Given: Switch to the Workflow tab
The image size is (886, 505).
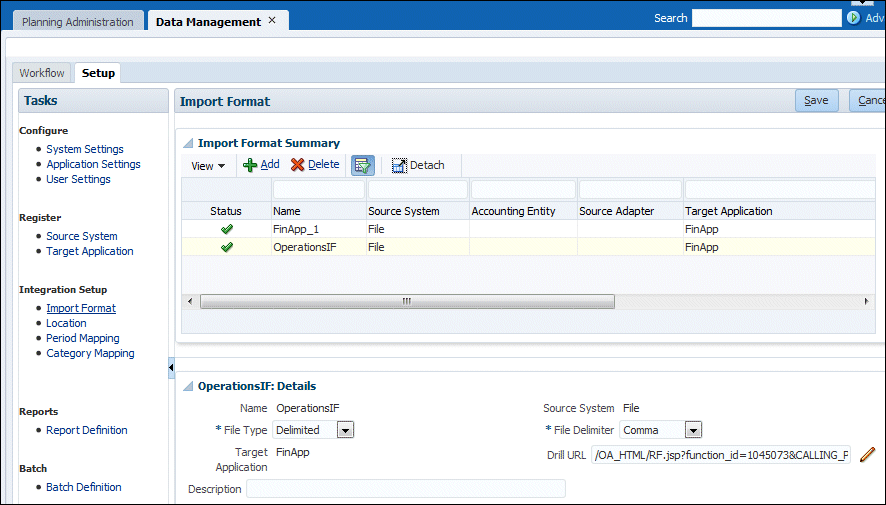Looking at the screenshot, I should [42, 73].
